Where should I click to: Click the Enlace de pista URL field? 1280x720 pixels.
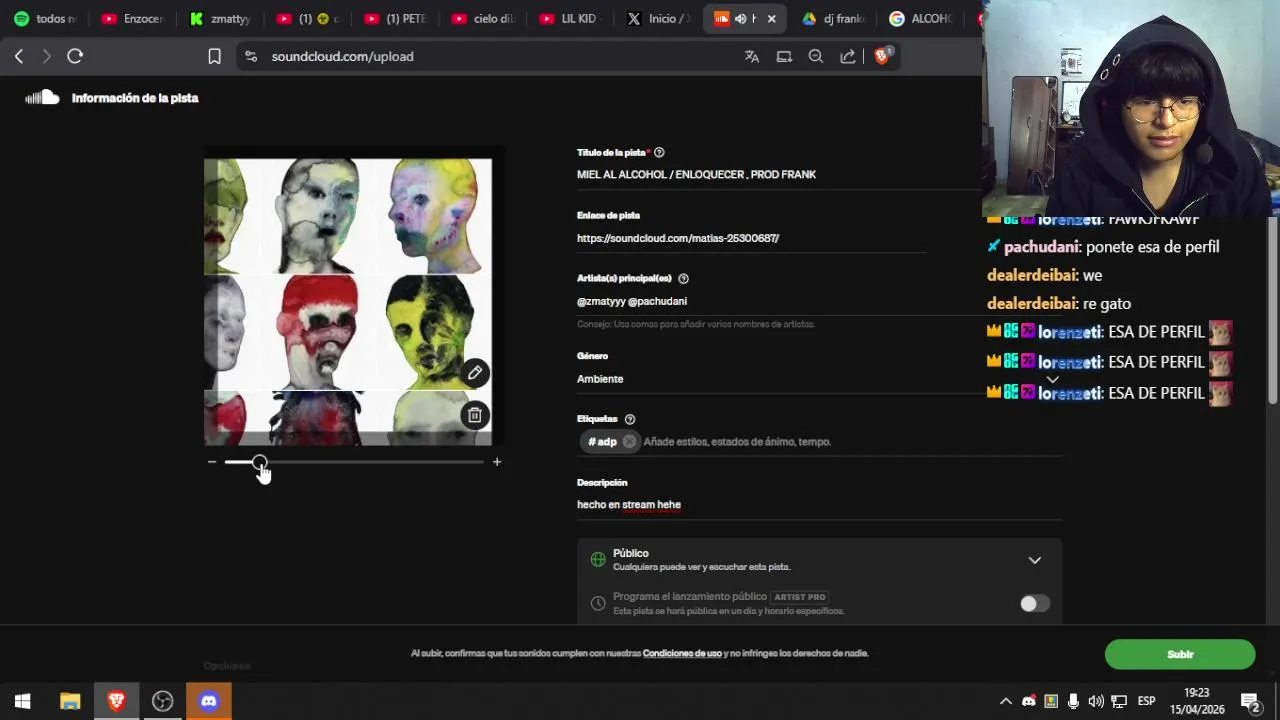750,239
